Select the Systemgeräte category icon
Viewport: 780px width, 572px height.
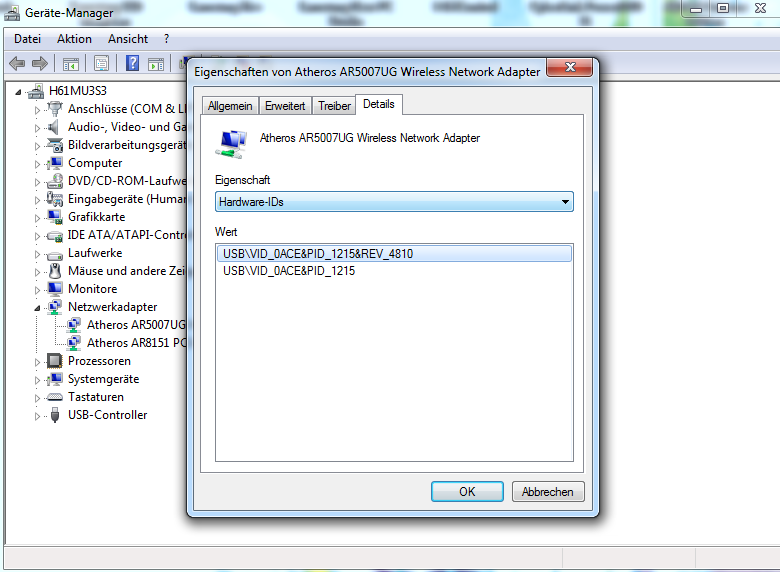click(54, 379)
